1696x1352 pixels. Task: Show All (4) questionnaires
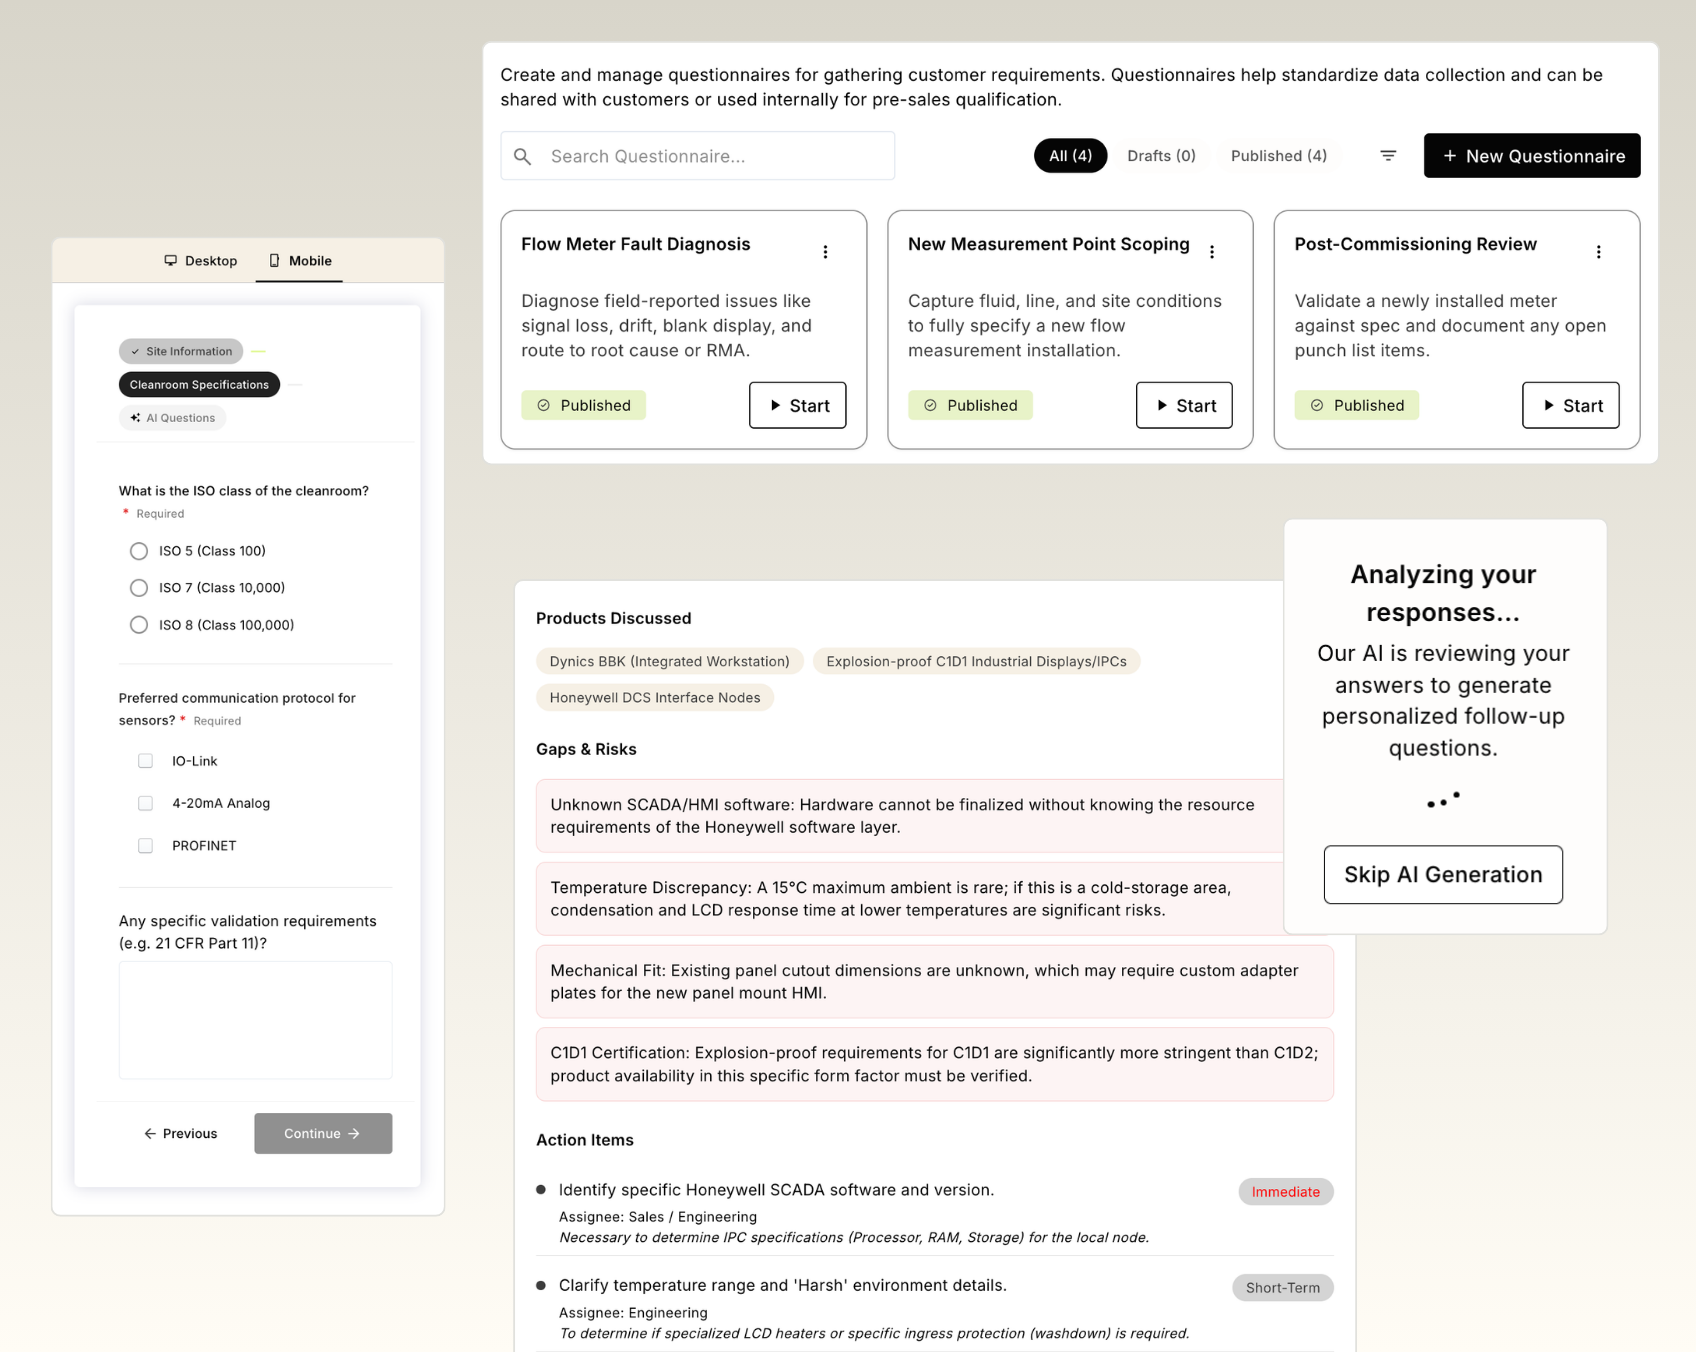(1070, 156)
